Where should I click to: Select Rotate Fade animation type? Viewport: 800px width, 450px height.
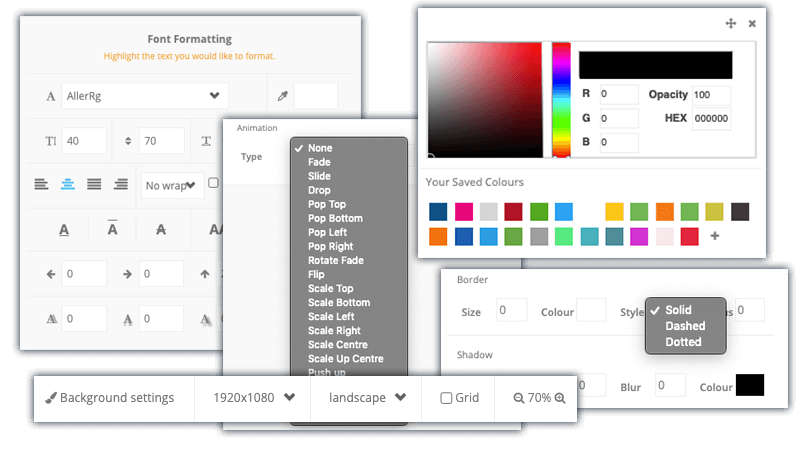click(x=335, y=260)
